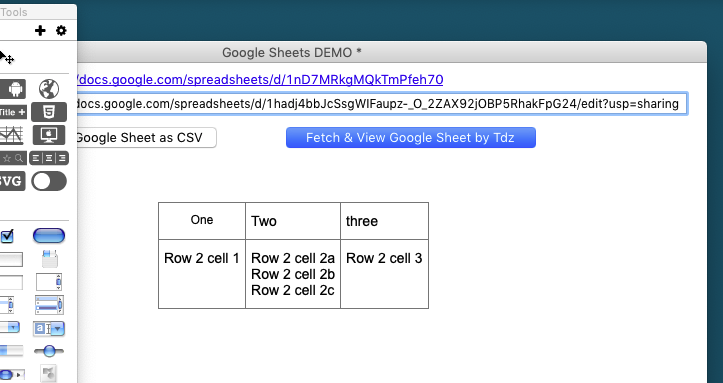Pick the toggle switch widget tool
This screenshot has width=723, height=383.
(49, 181)
